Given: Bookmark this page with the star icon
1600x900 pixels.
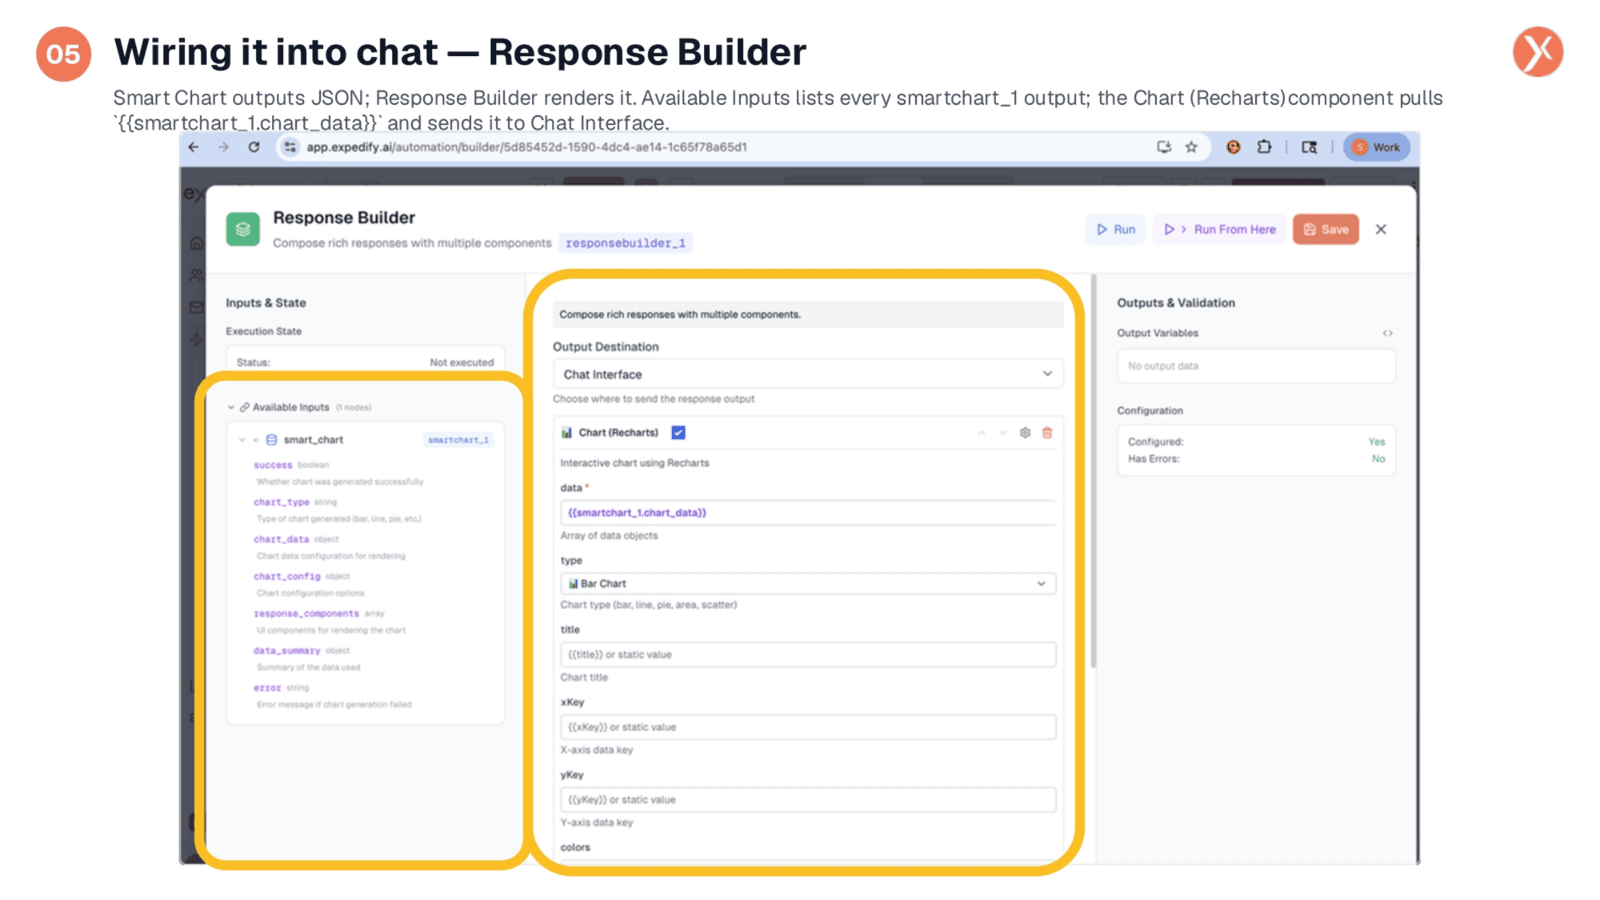Looking at the screenshot, I should 1191,147.
